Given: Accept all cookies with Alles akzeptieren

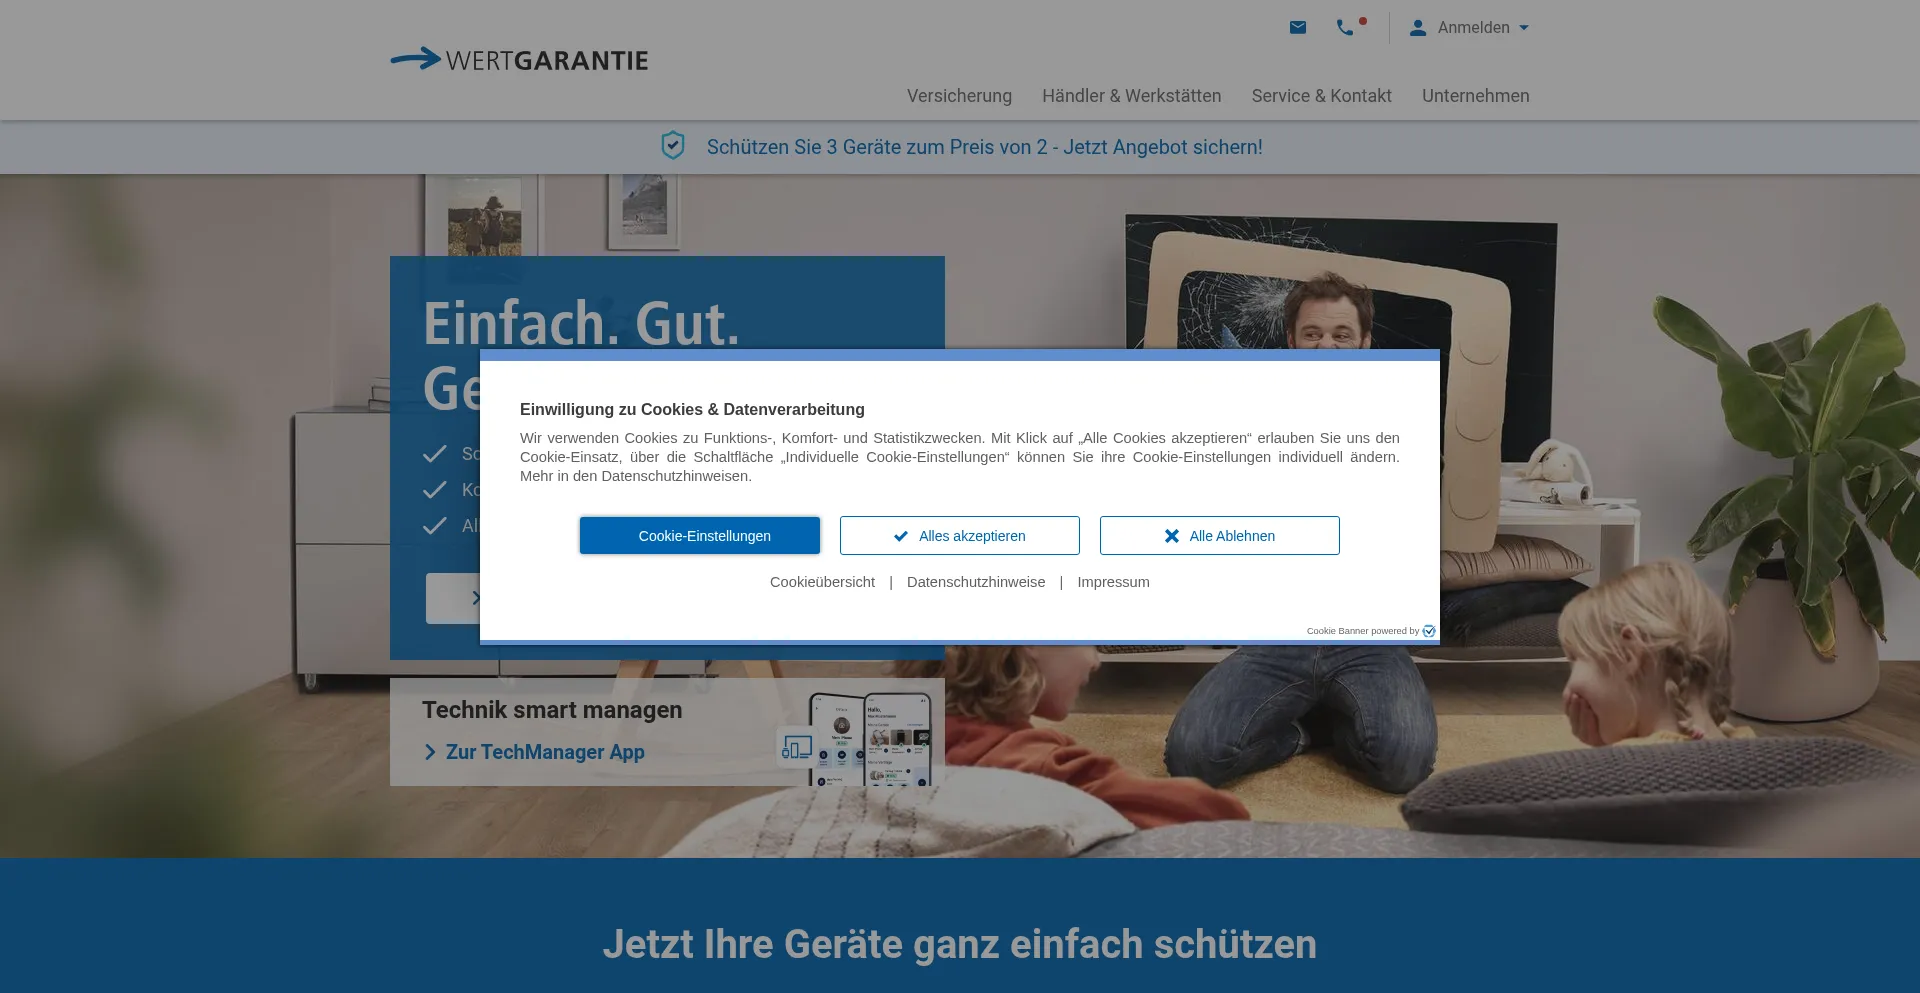Looking at the screenshot, I should click(959, 536).
